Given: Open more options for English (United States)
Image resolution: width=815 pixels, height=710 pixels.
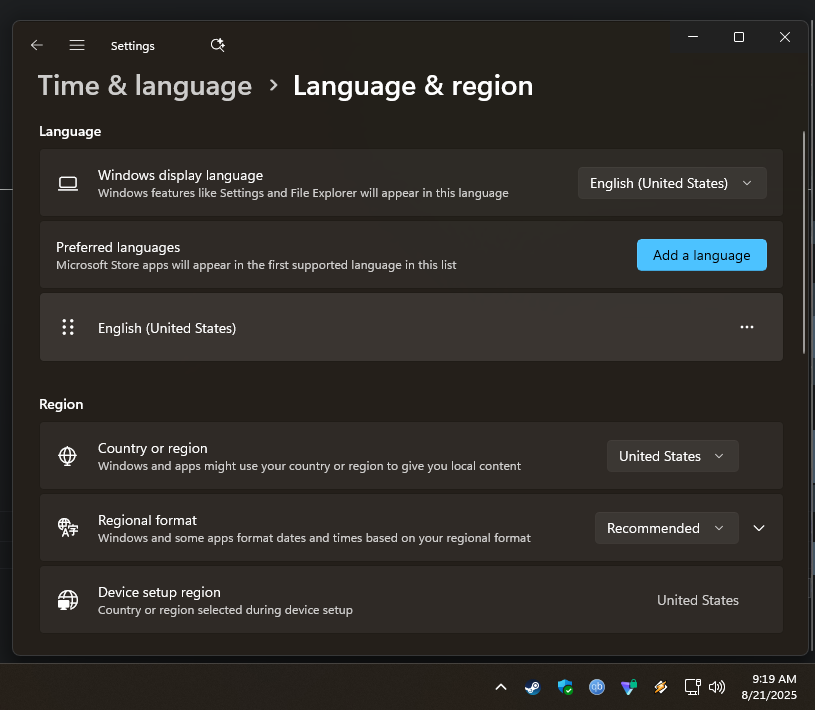Looking at the screenshot, I should 747,327.
